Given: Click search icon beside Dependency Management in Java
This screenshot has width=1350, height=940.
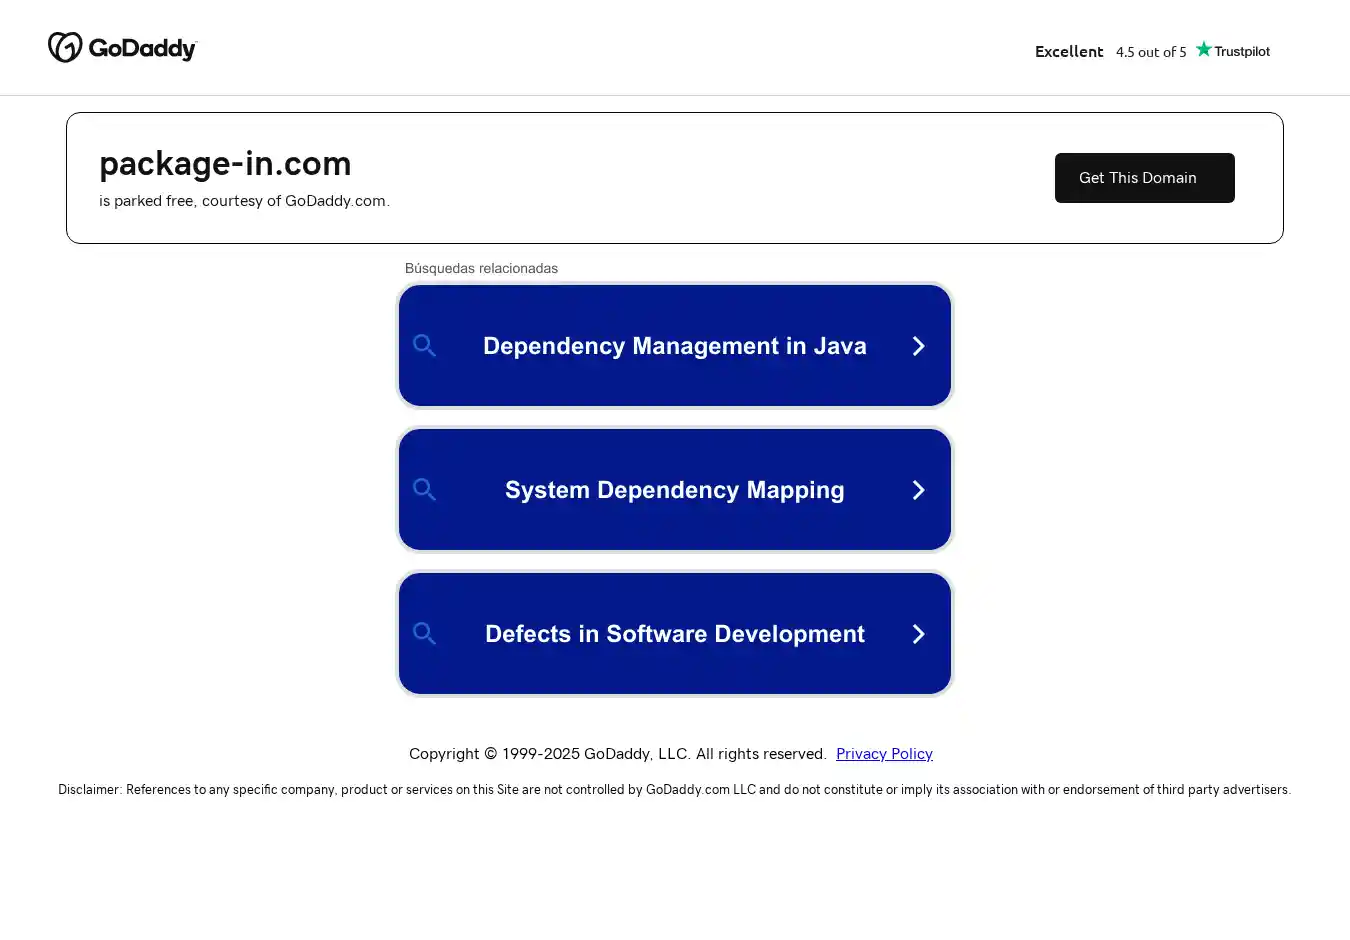Looking at the screenshot, I should 425,346.
